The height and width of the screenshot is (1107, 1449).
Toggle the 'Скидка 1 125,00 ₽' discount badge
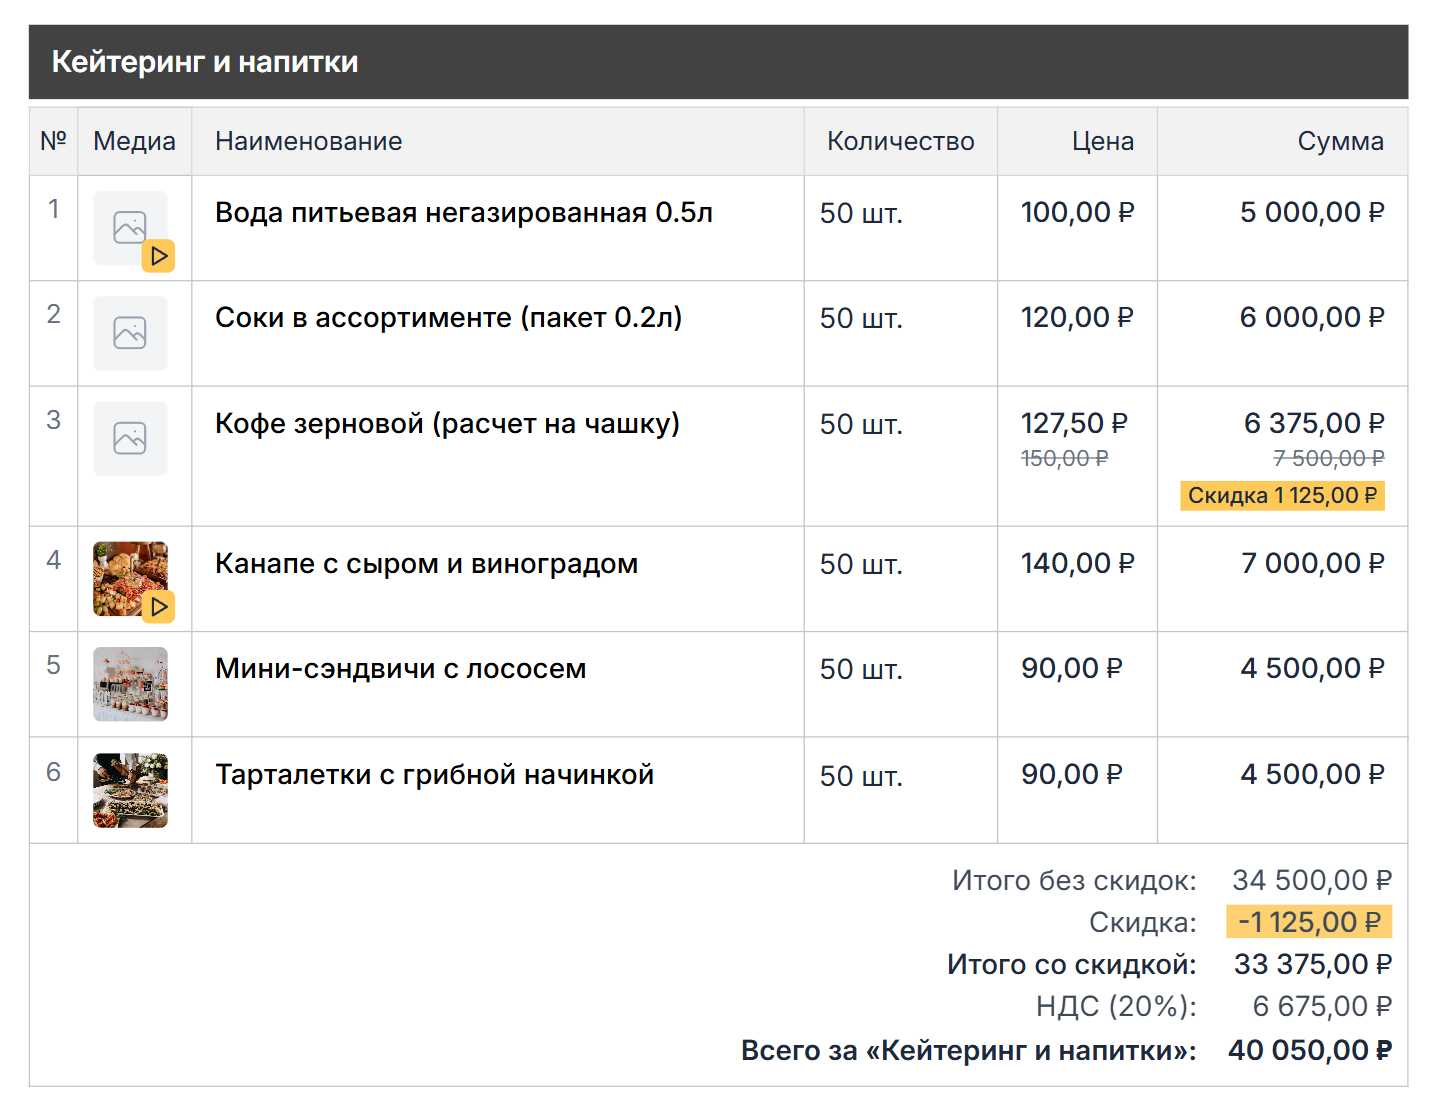point(1283,495)
